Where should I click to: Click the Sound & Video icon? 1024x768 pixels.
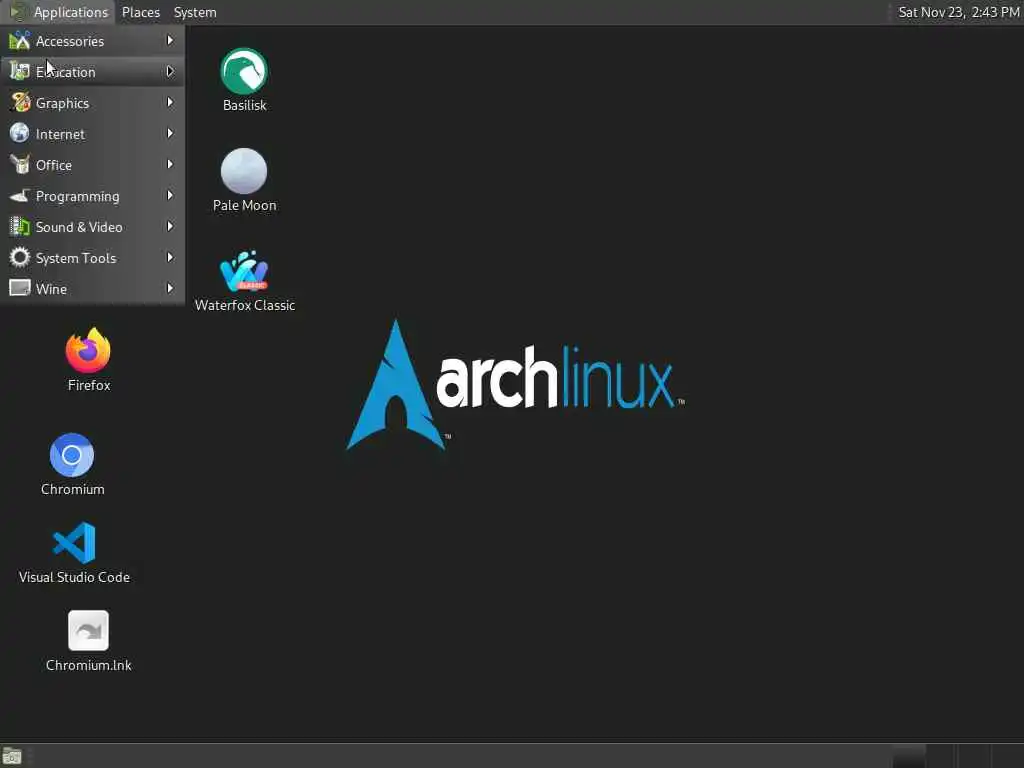[20, 227]
